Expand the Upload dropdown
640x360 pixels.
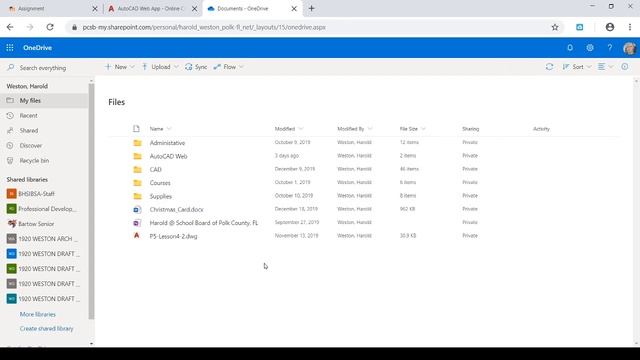[x=176, y=67]
